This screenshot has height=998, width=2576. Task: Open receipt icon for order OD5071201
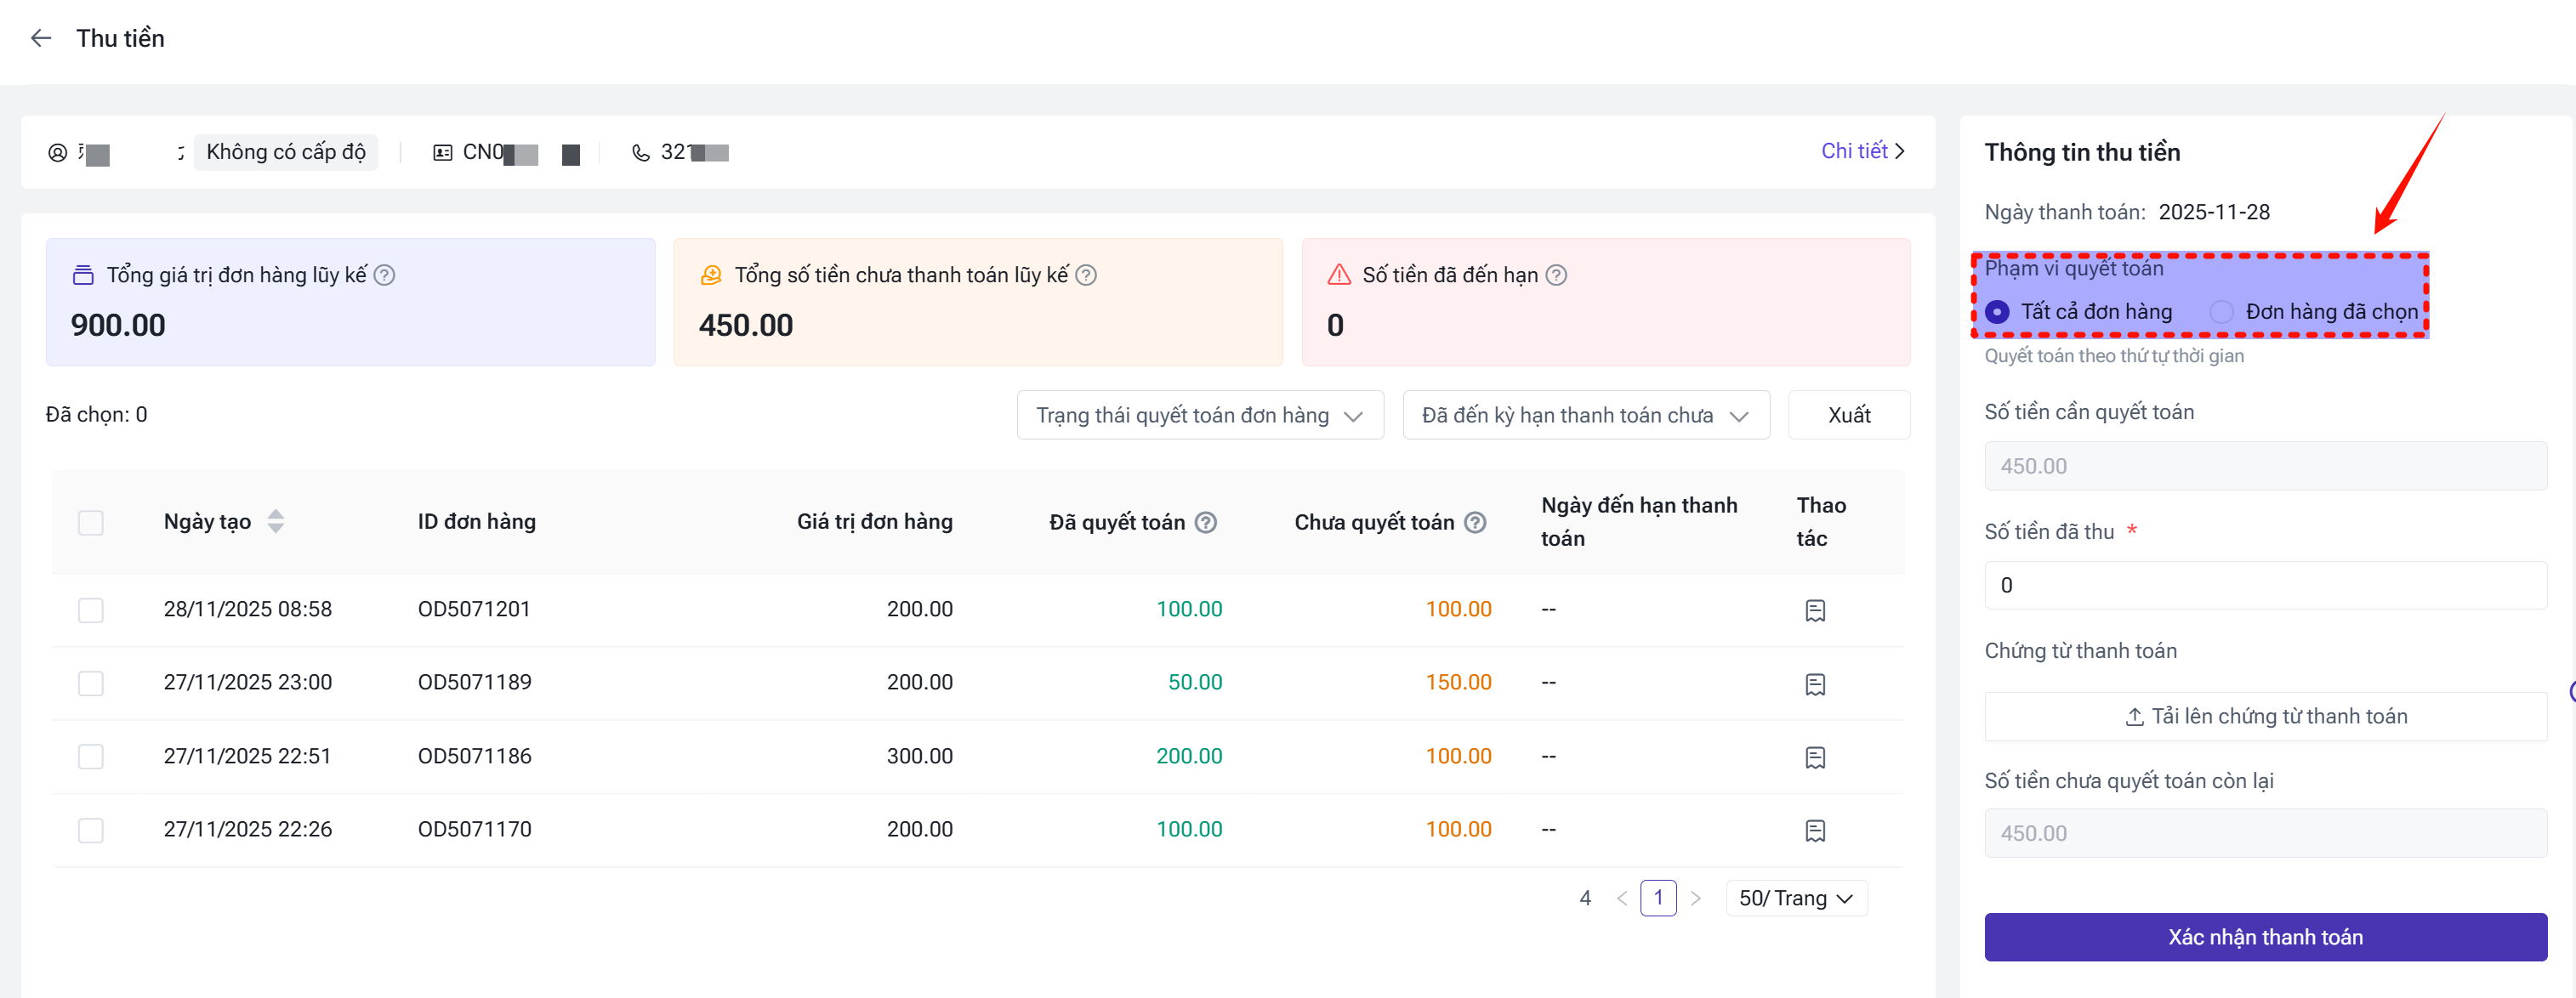pyautogui.click(x=1814, y=610)
